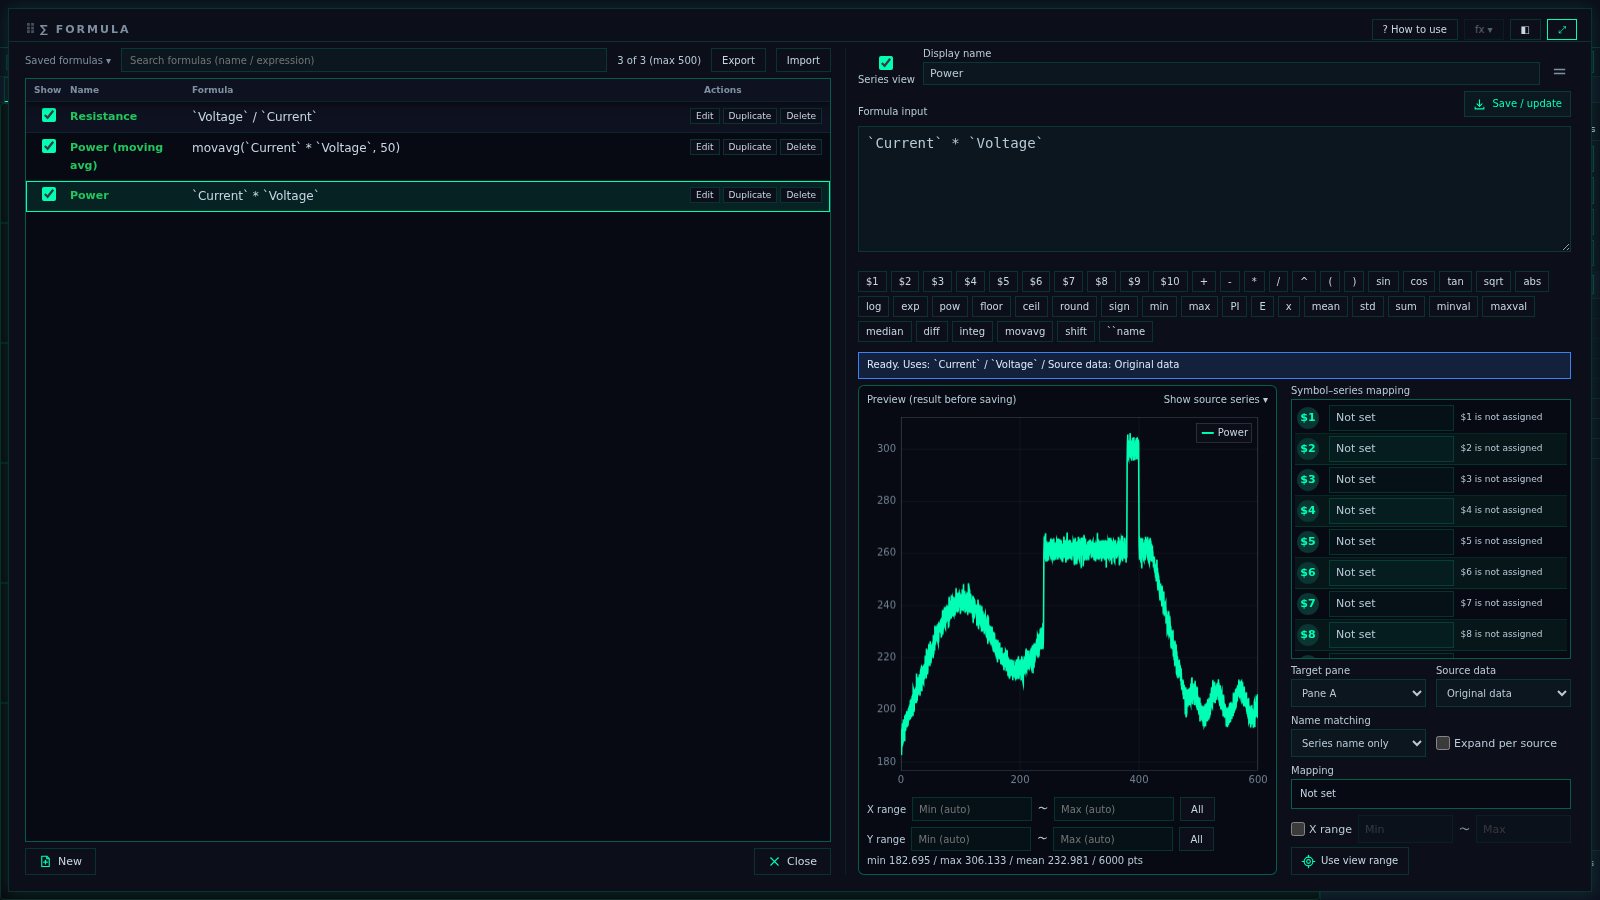Insert the $3 symbol token
Screen dimensions: 1600x900
click(938, 282)
